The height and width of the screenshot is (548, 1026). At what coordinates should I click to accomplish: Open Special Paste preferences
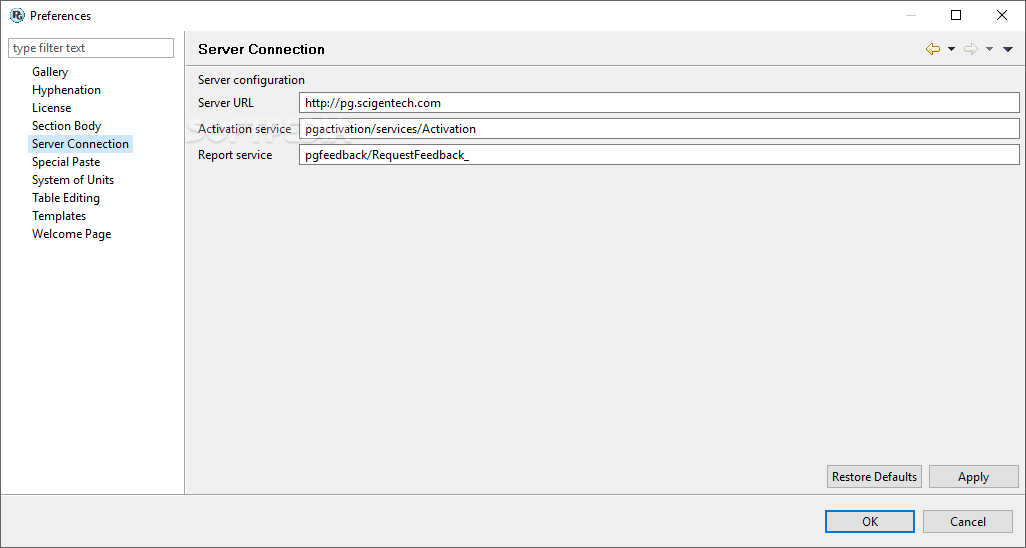pyautogui.click(x=66, y=162)
